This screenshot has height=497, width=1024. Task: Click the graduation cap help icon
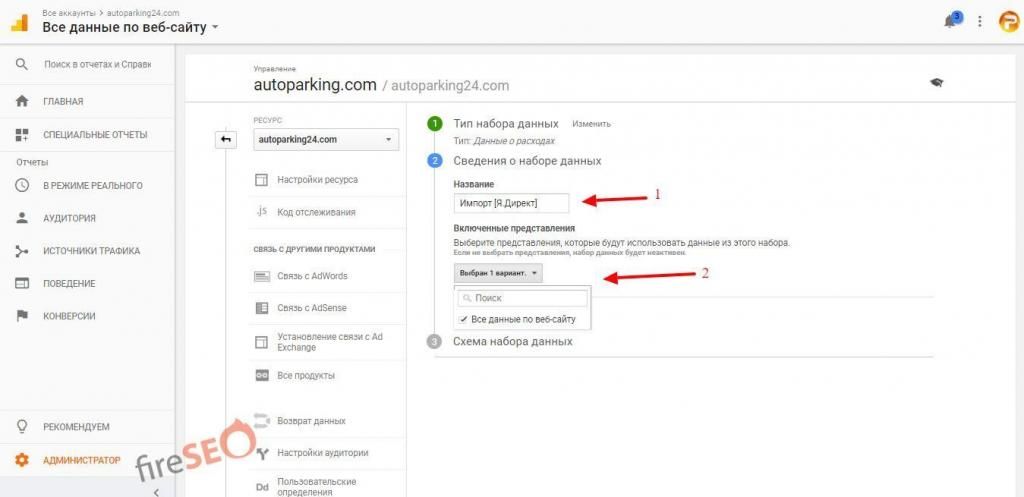(x=937, y=83)
